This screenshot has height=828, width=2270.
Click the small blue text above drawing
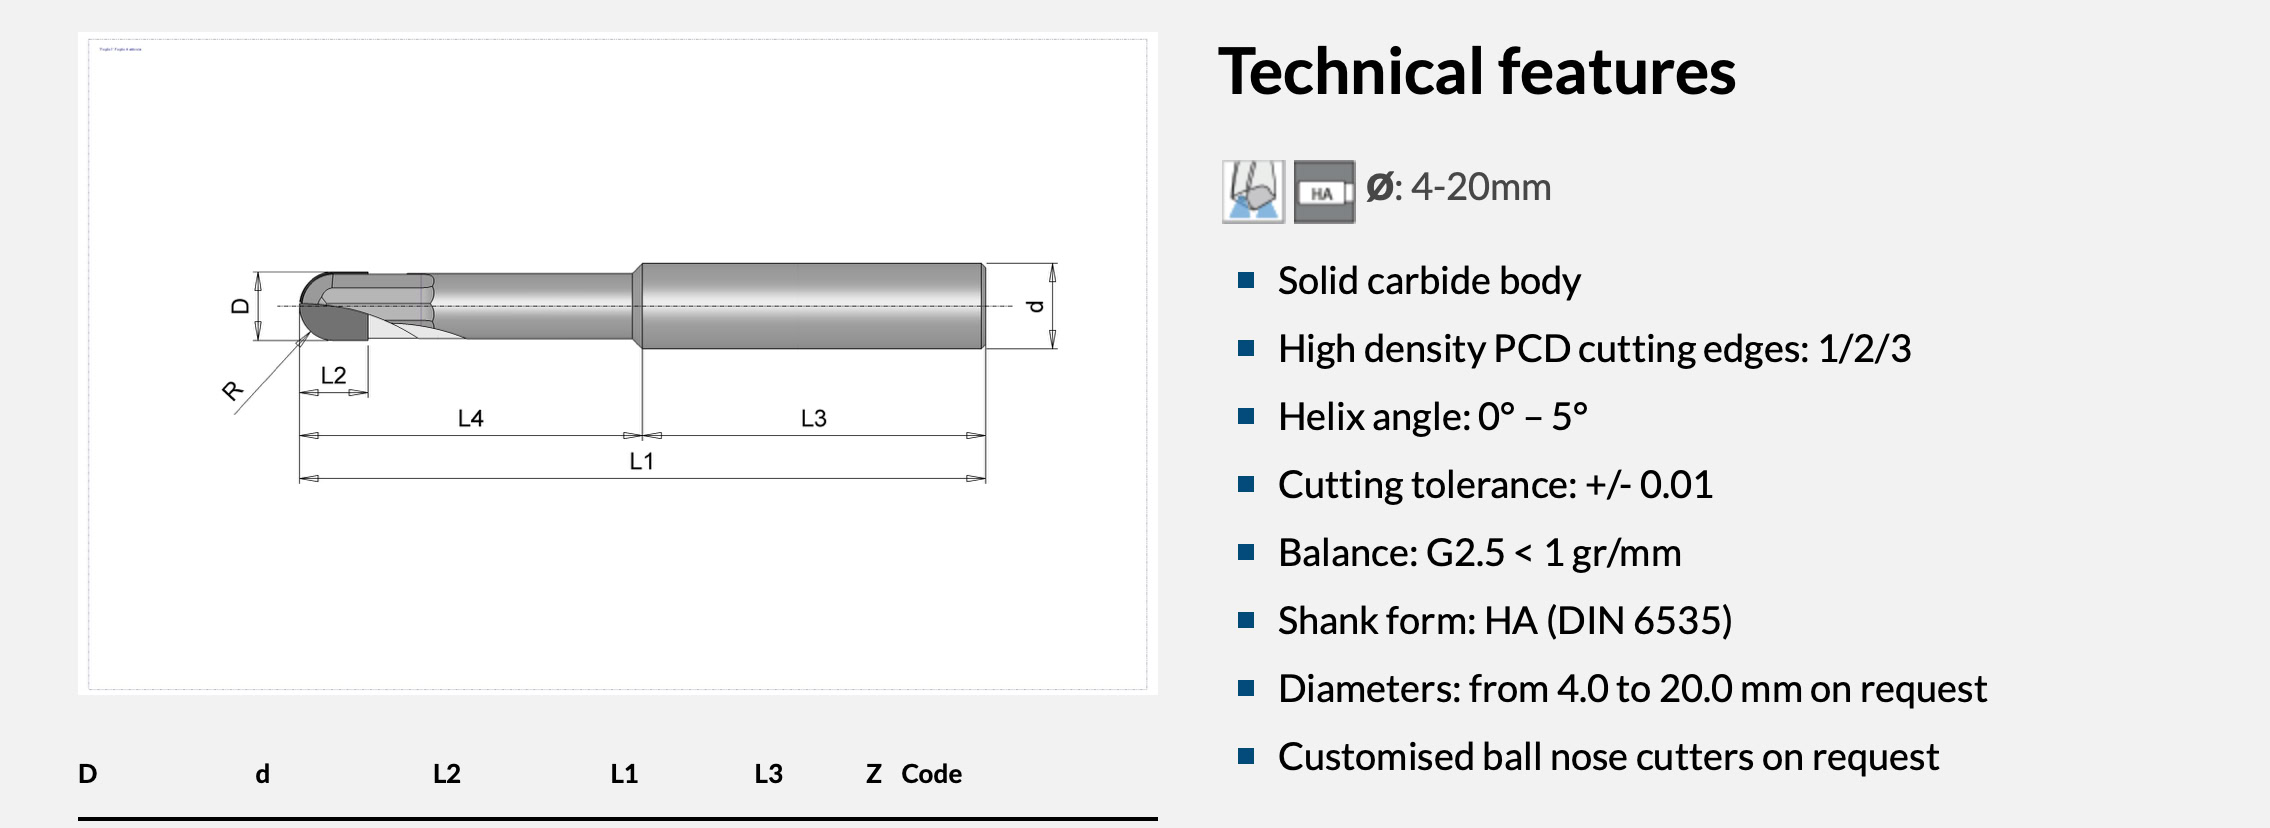[121, 49]
